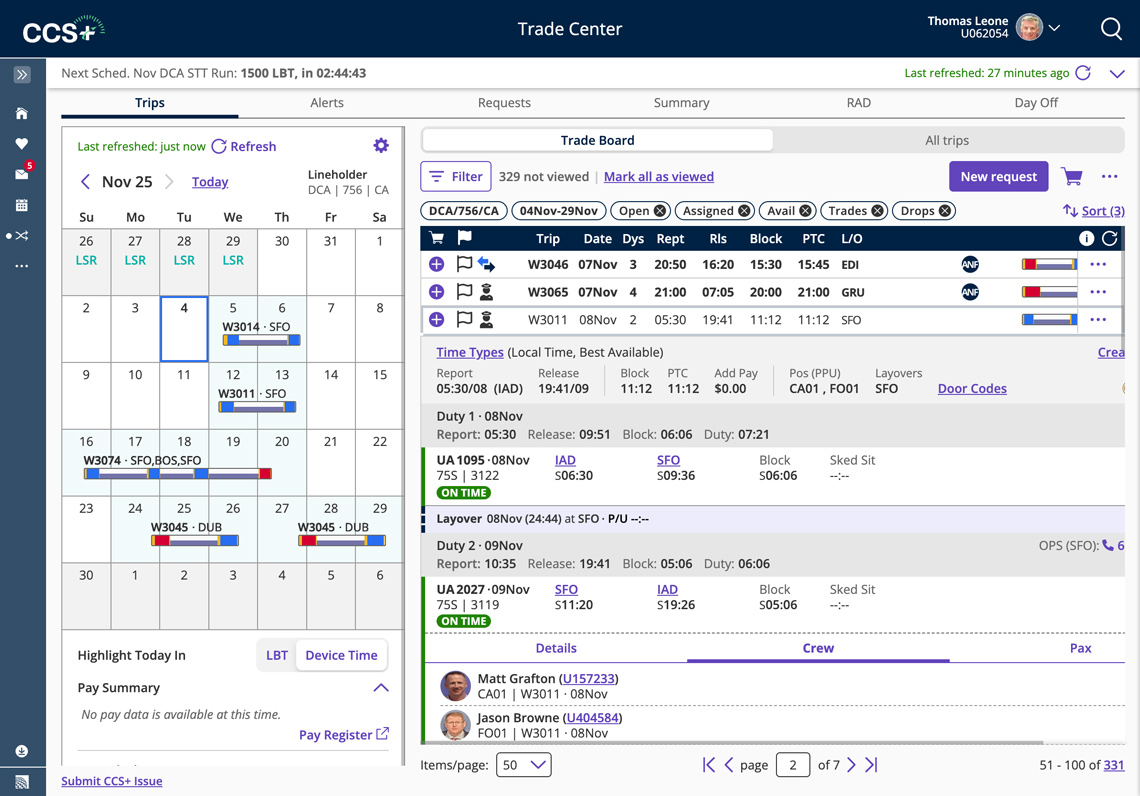
Task: Click the search magnifier in top bar
Action: [1111, 29]
